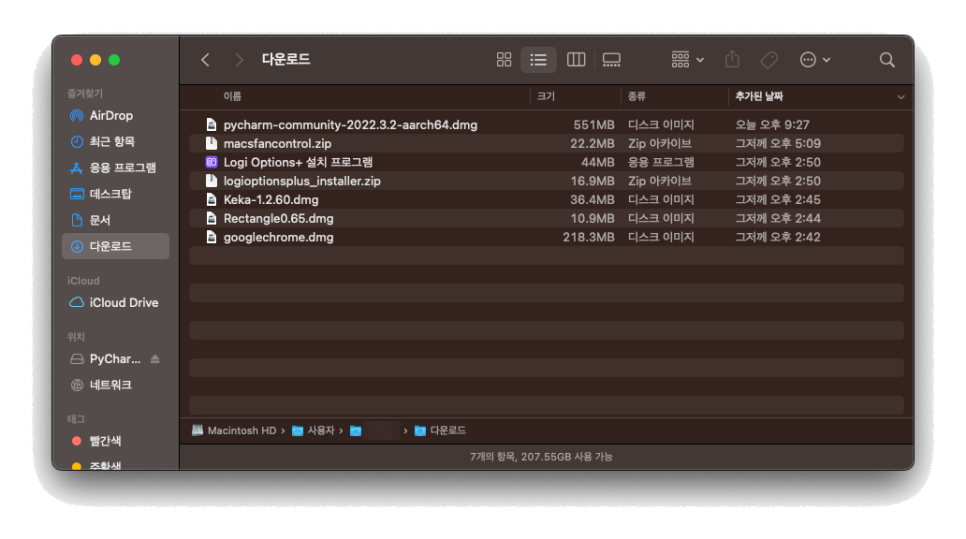Click the macsfancontrol.zip file icon
The height and width of the screenshot is (539, 966).
(x=211, y=144)
